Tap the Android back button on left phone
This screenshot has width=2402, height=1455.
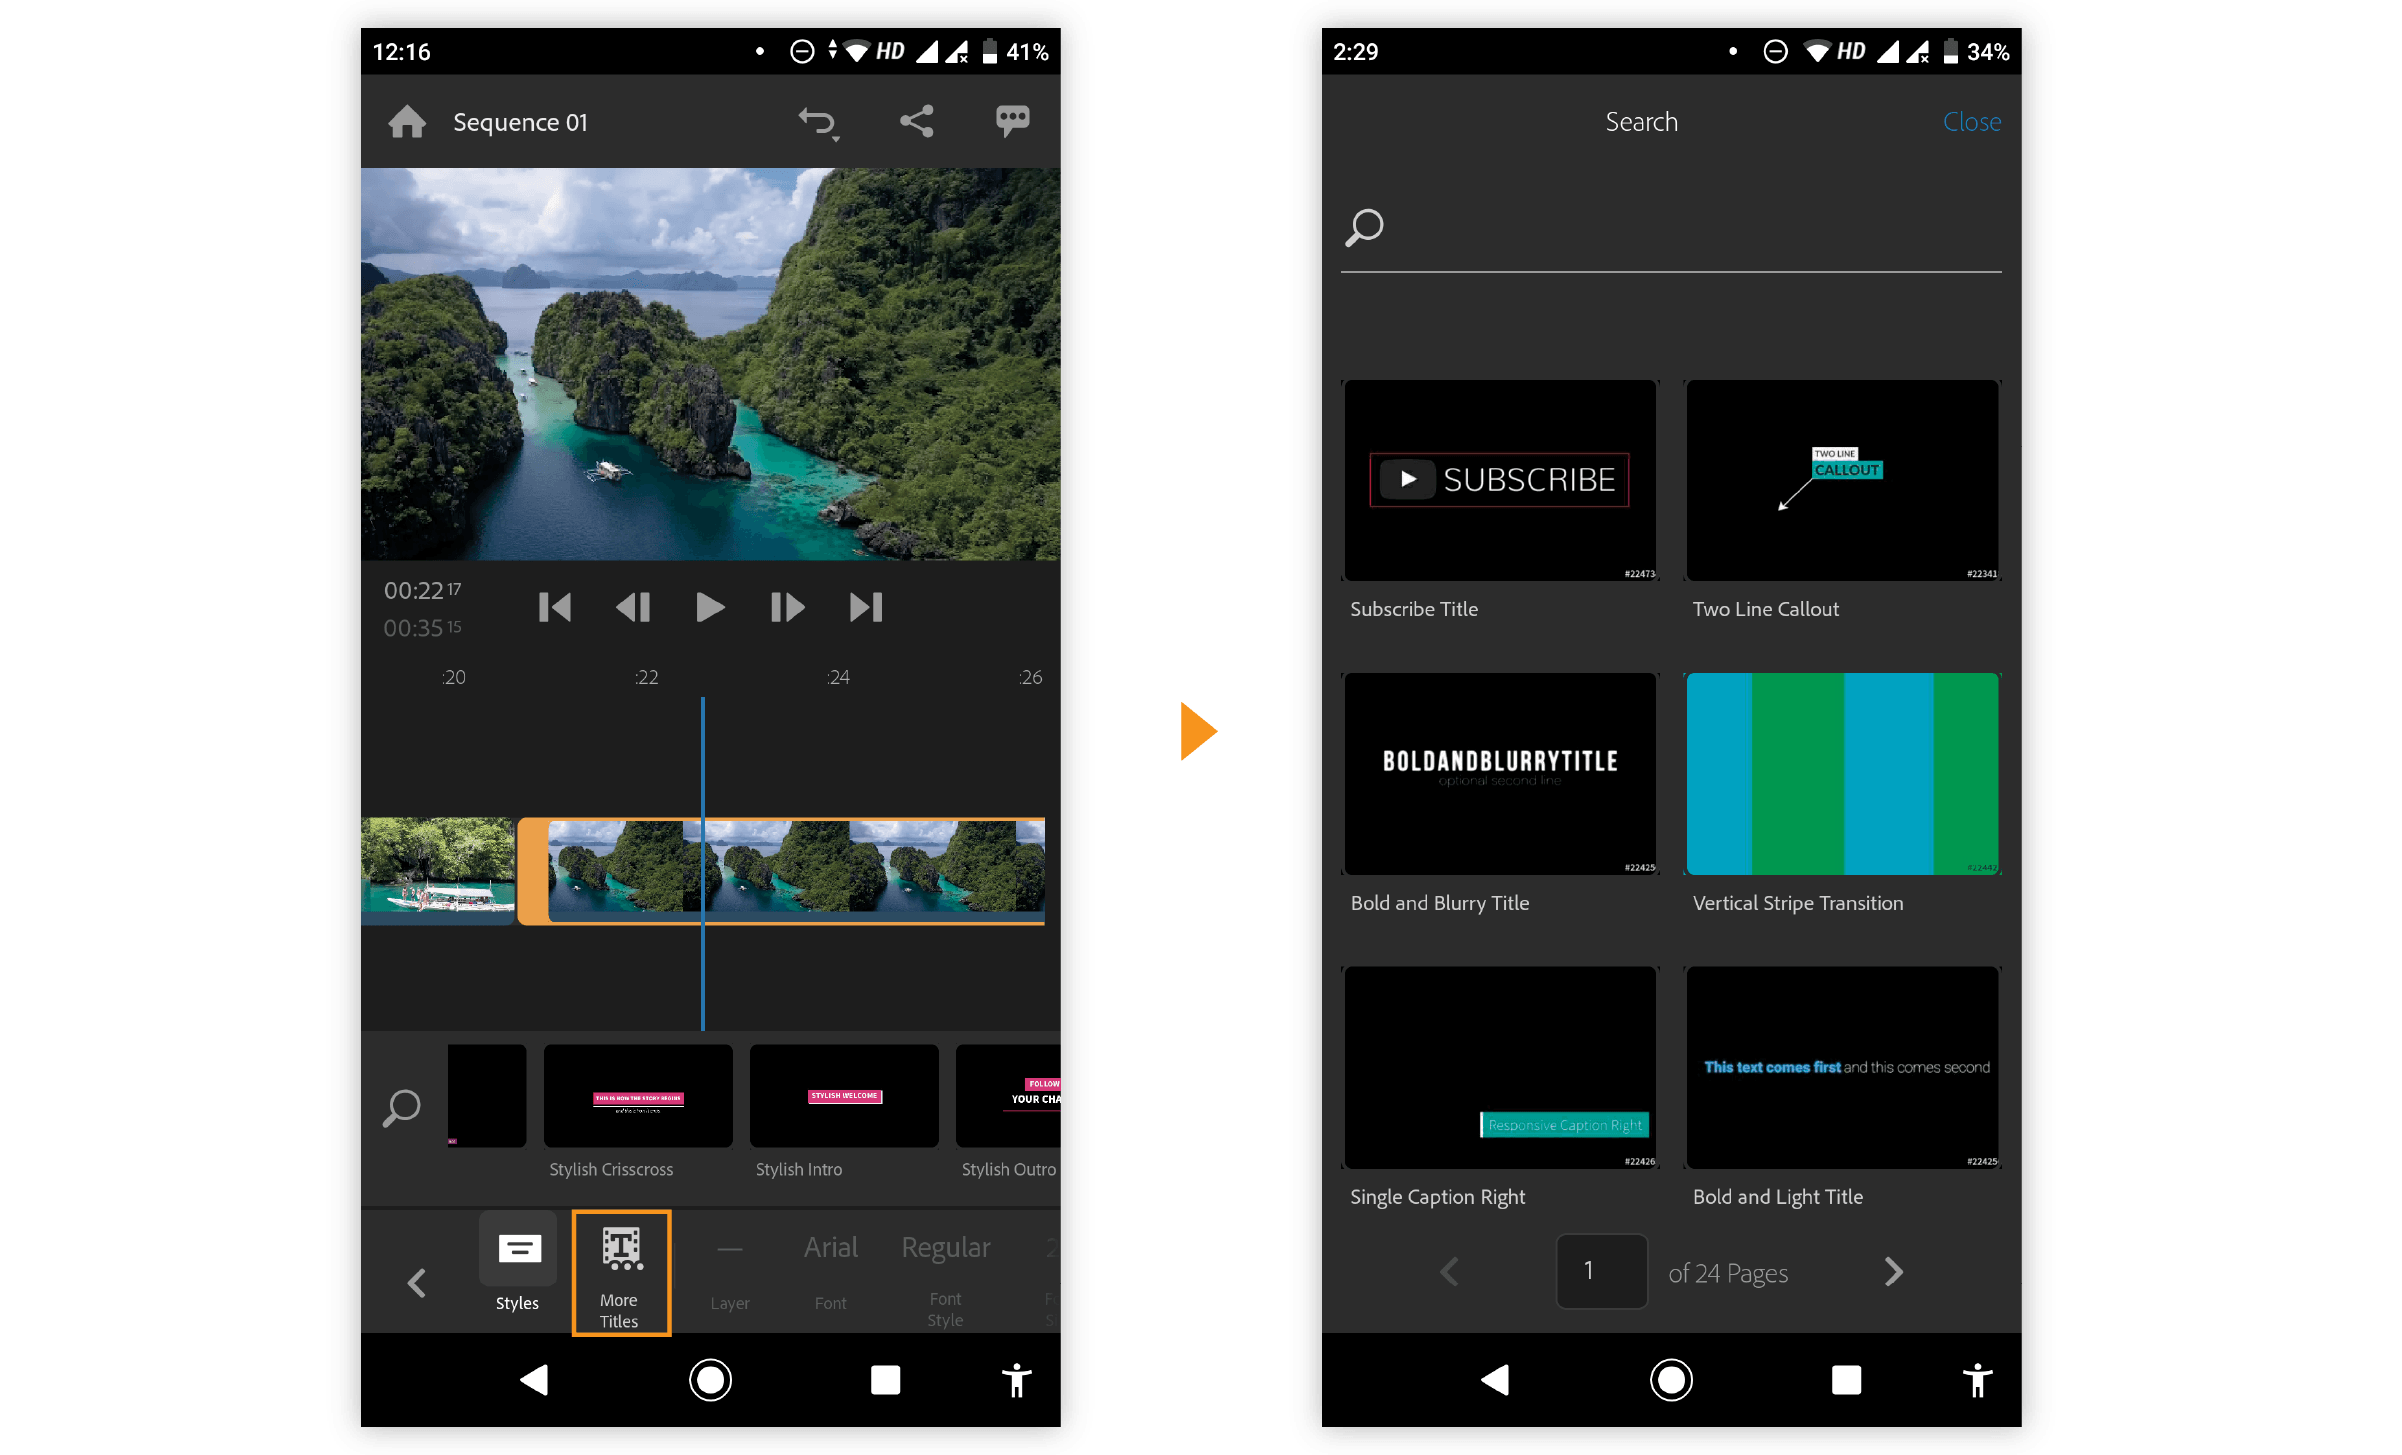pos(534,1380)
